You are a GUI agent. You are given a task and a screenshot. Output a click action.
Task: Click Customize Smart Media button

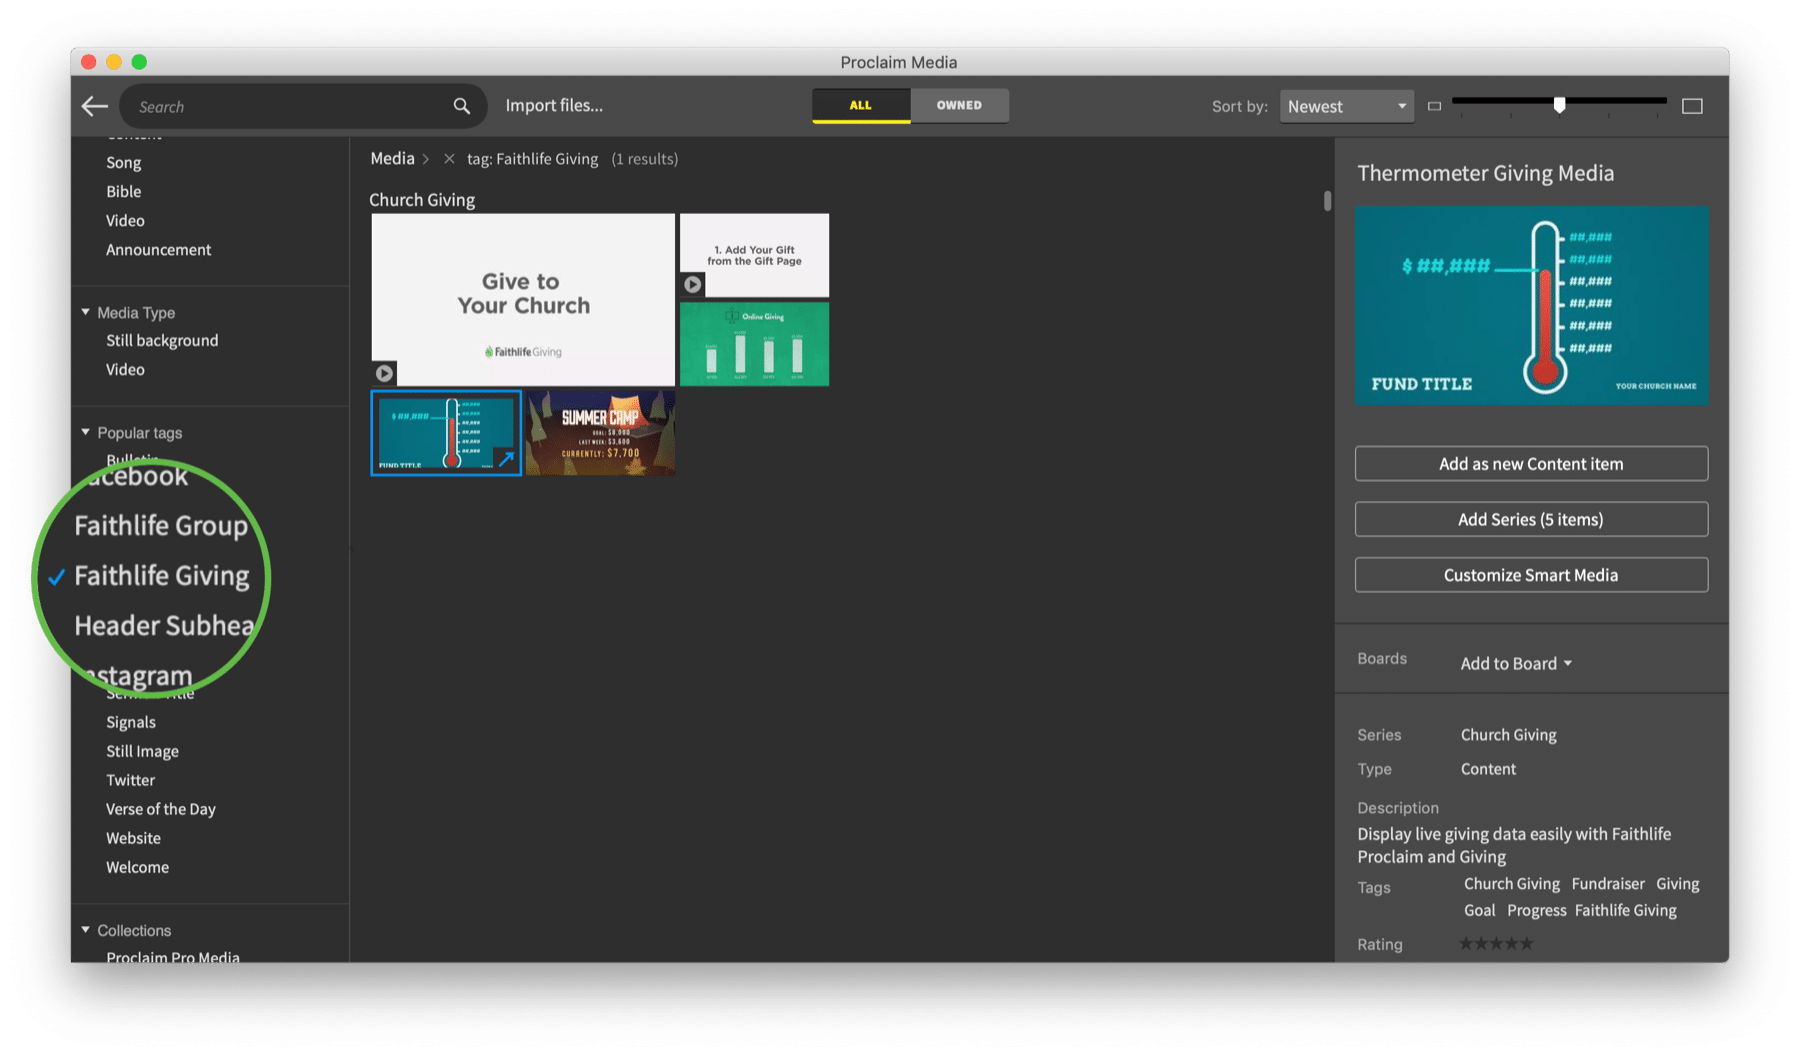click(x=1531, y=575)
